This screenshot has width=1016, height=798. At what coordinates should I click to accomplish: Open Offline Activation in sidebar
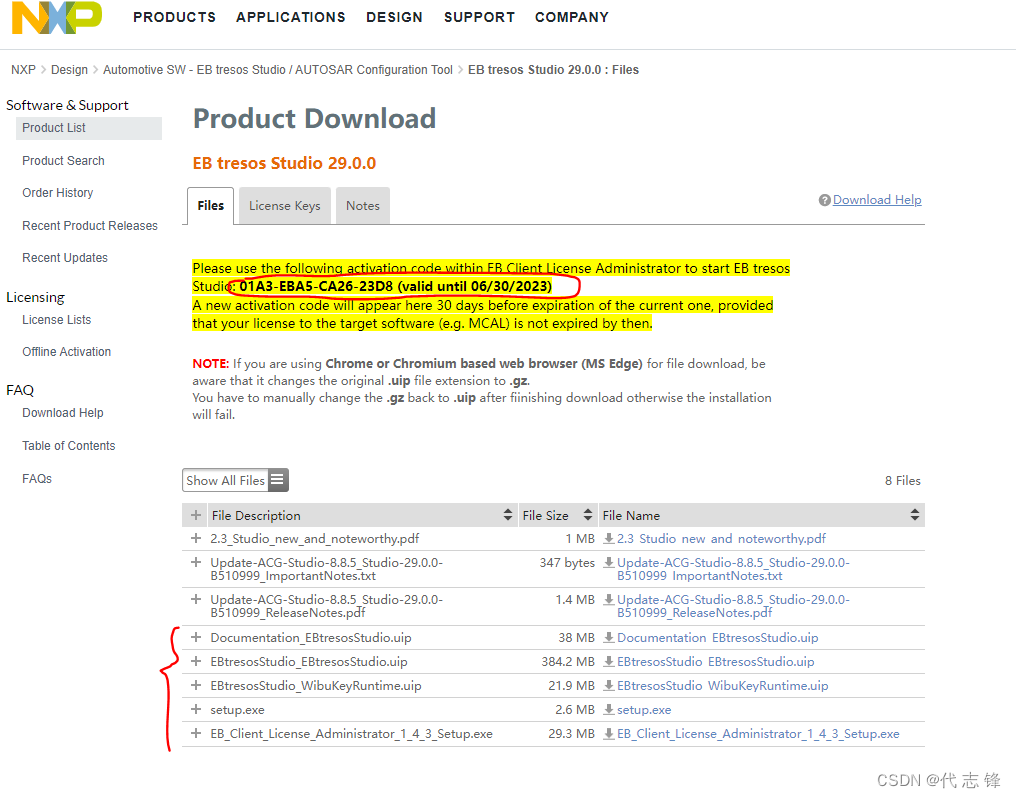(67, 351)
